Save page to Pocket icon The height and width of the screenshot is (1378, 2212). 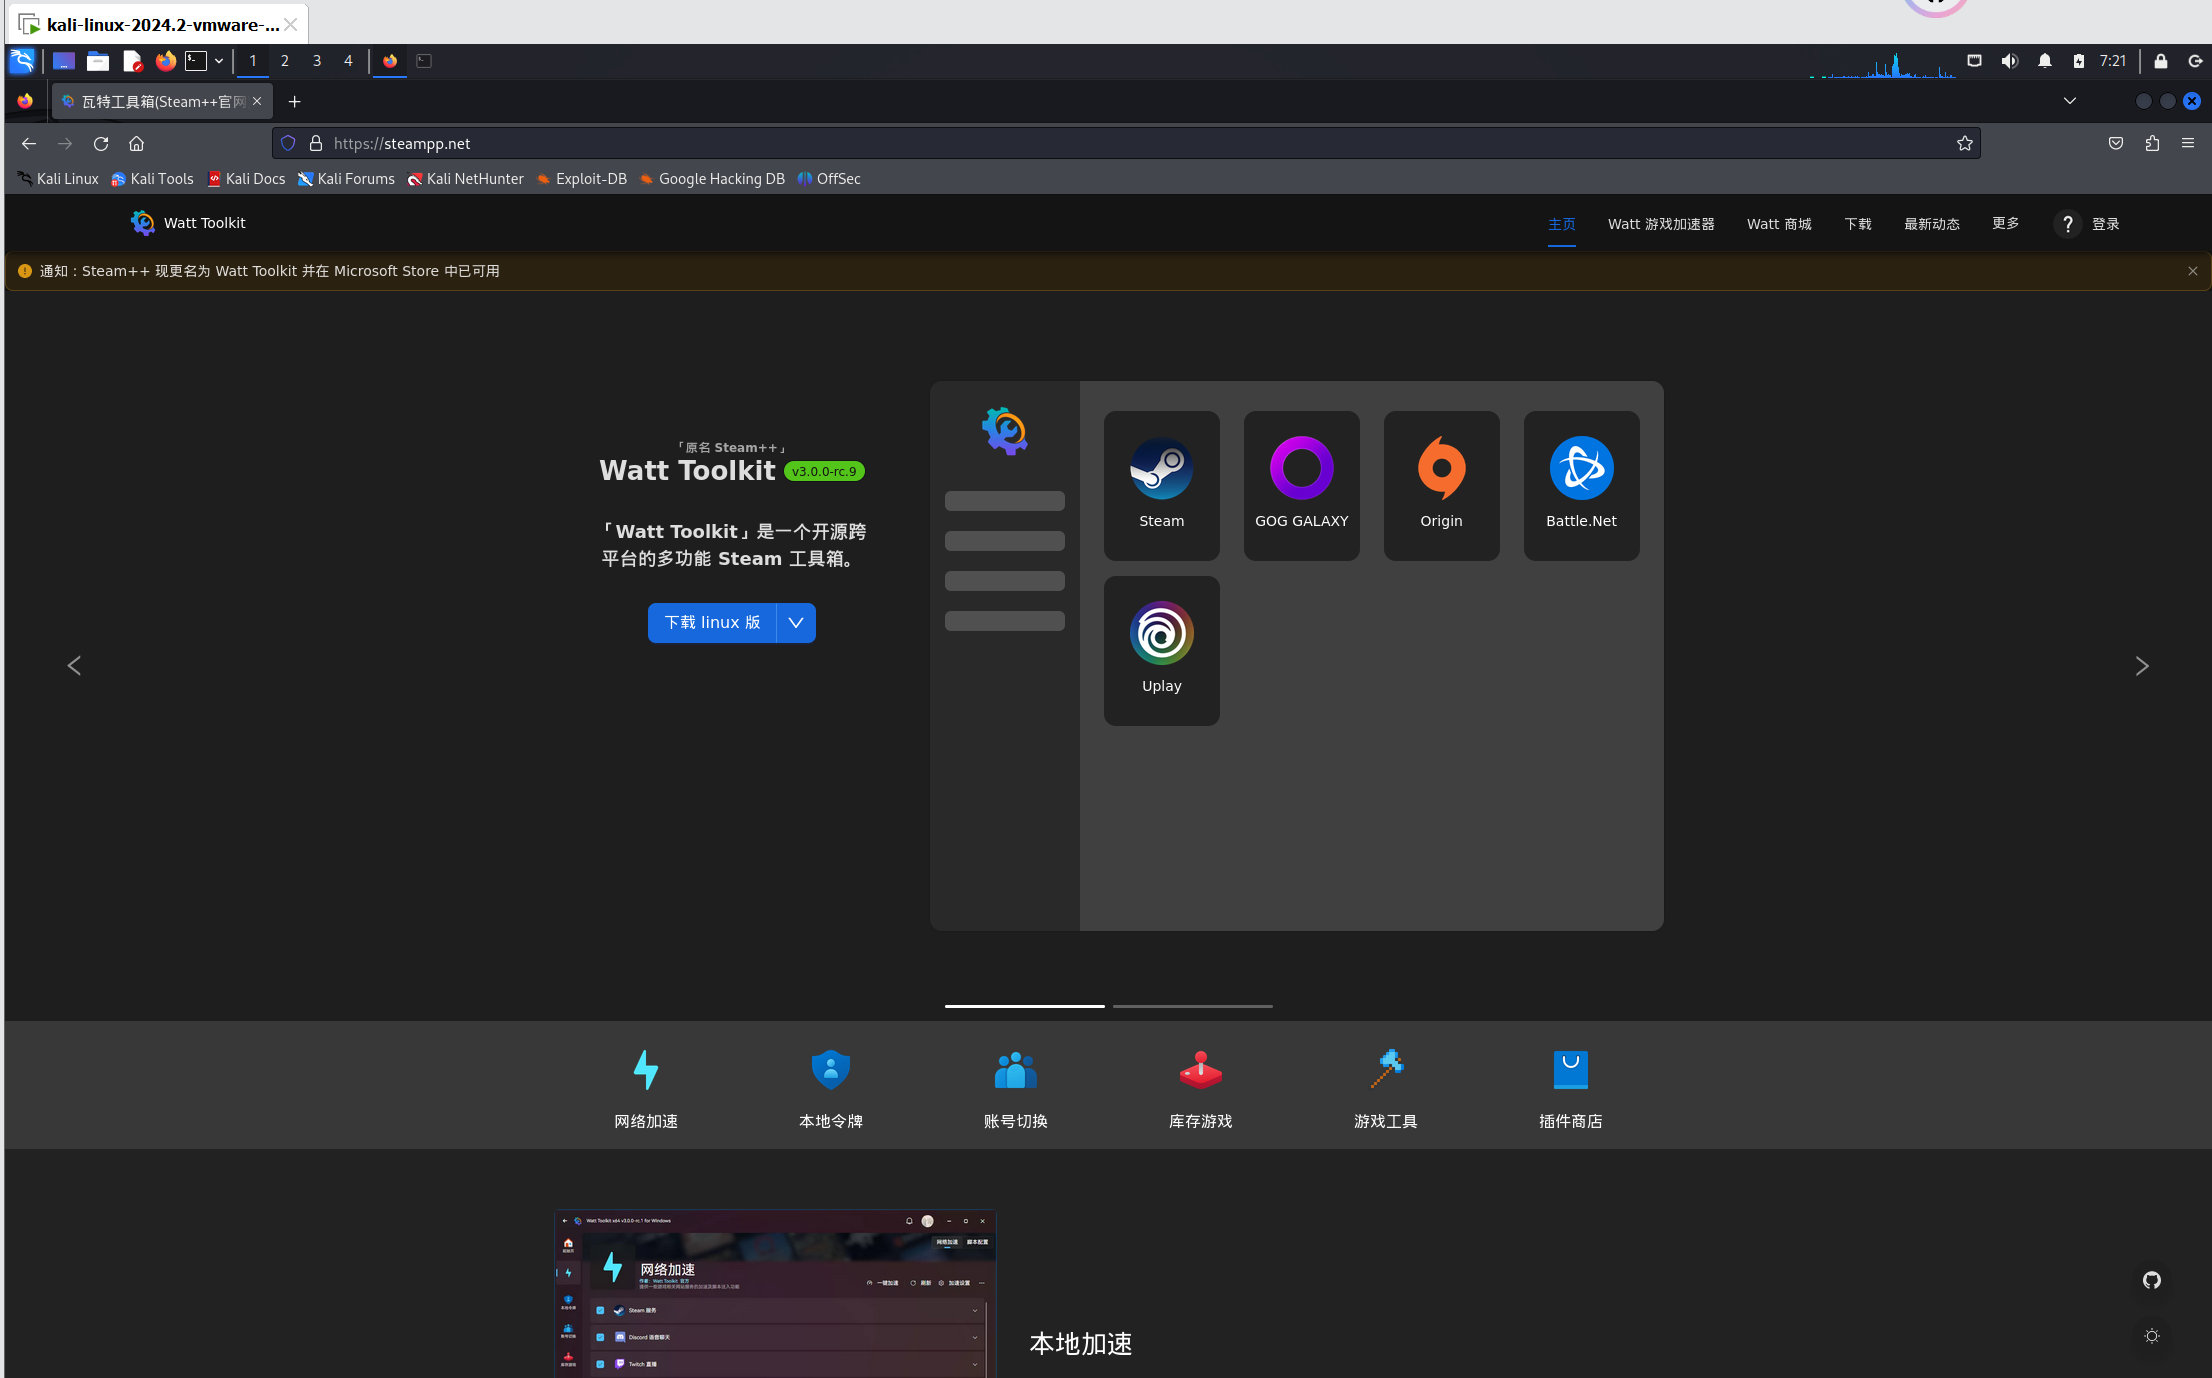coord(2116,143)
